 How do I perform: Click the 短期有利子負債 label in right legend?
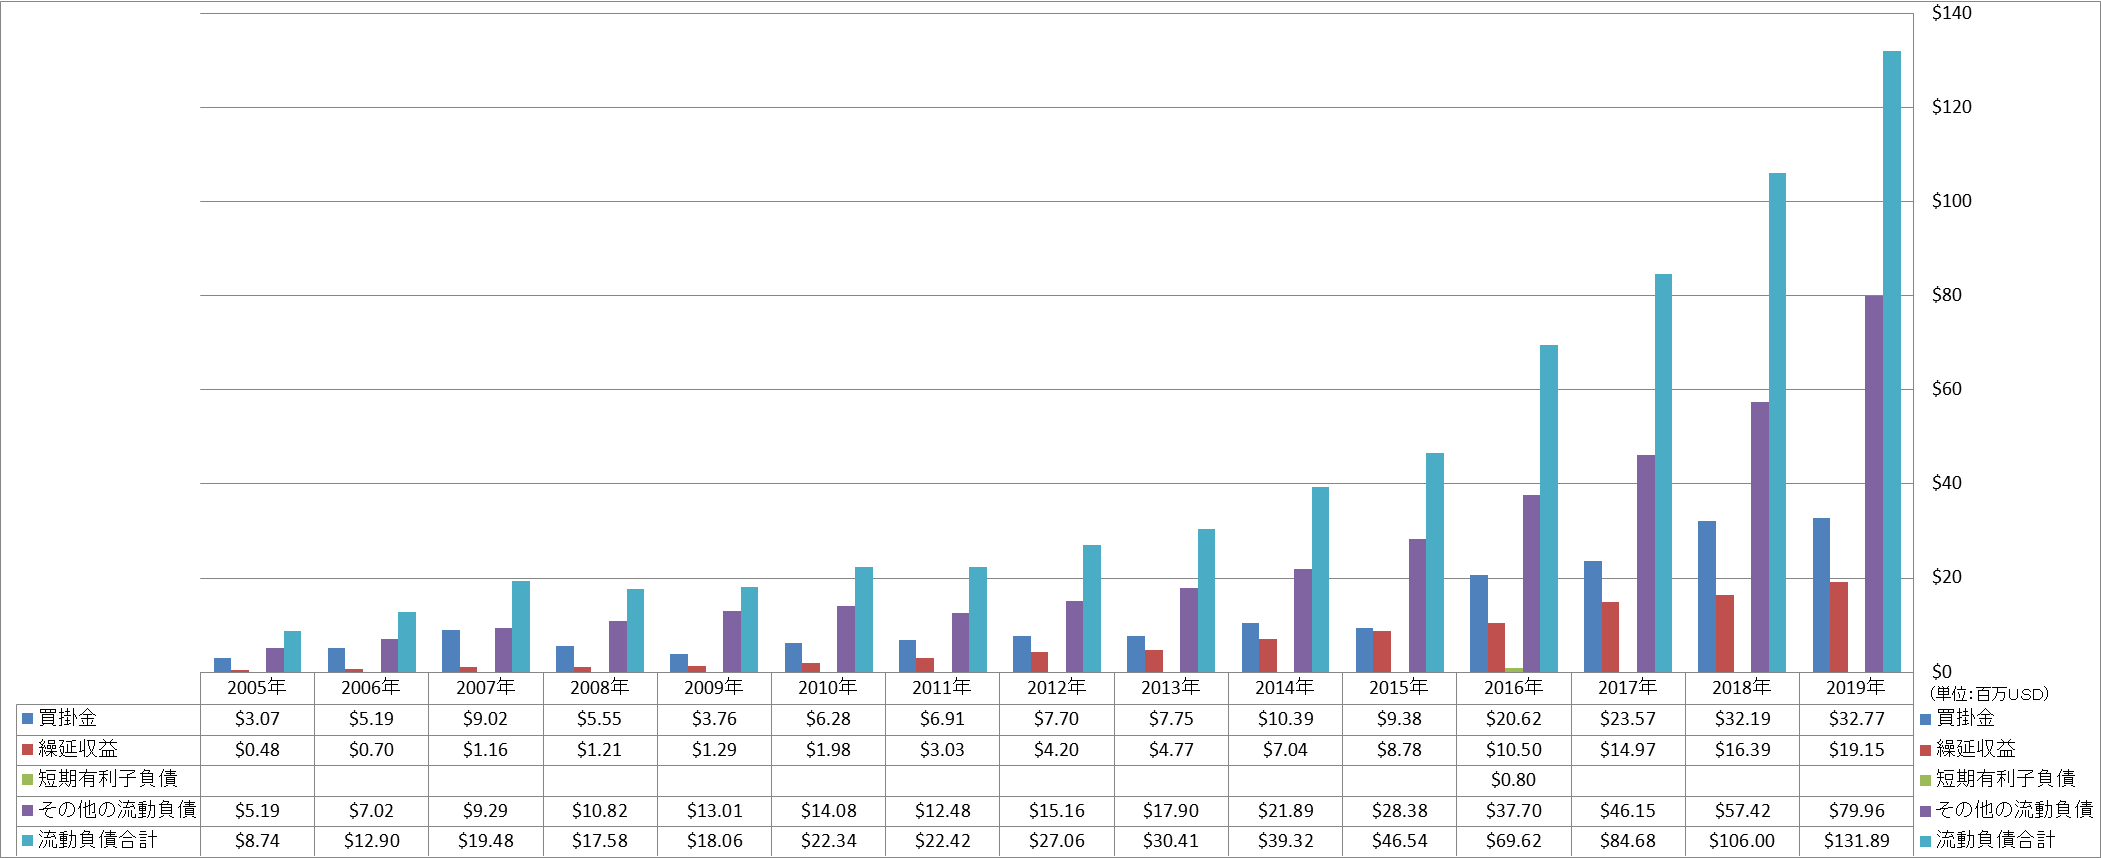pos(2005,779)
